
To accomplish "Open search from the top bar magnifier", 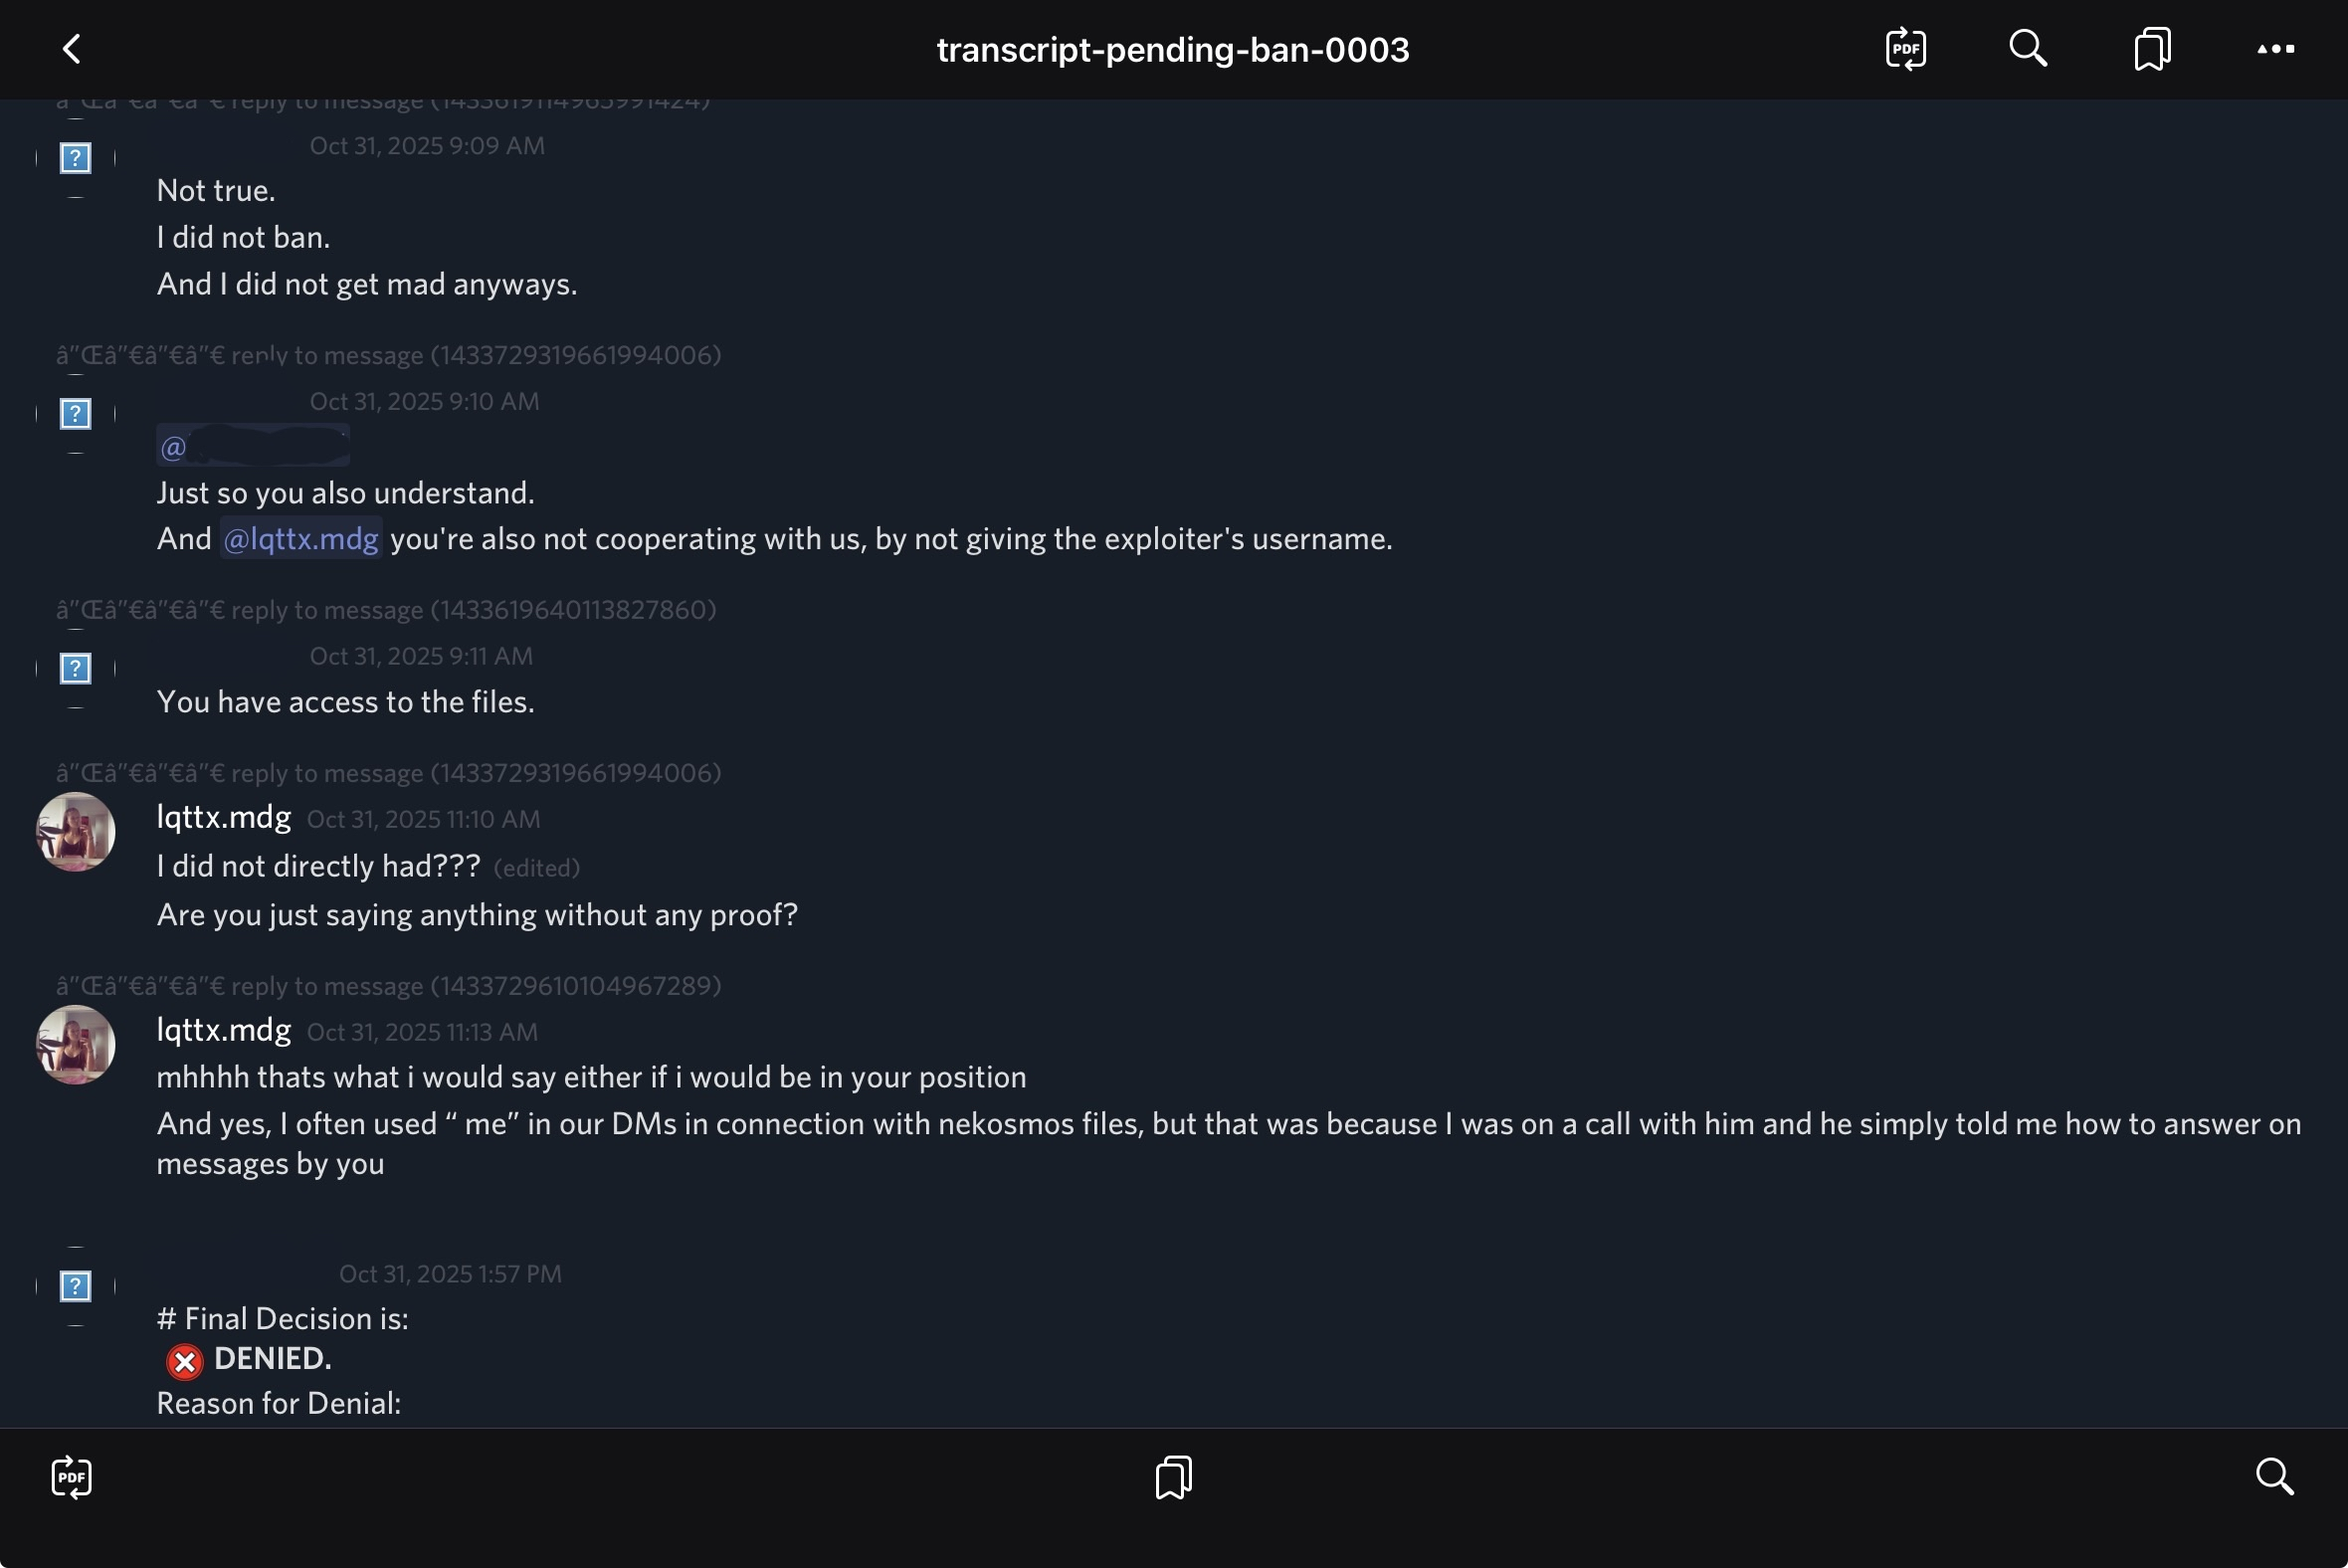I will pyautogui.click(x=2028, y=49).
